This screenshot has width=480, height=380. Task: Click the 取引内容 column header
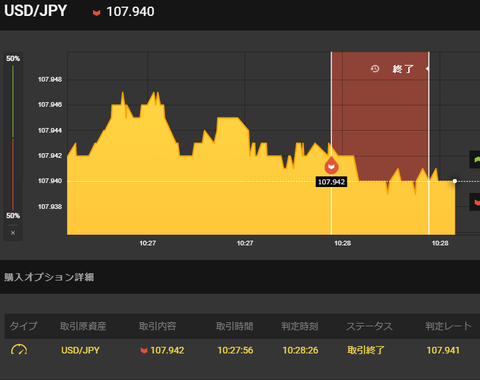click(157, 326)
